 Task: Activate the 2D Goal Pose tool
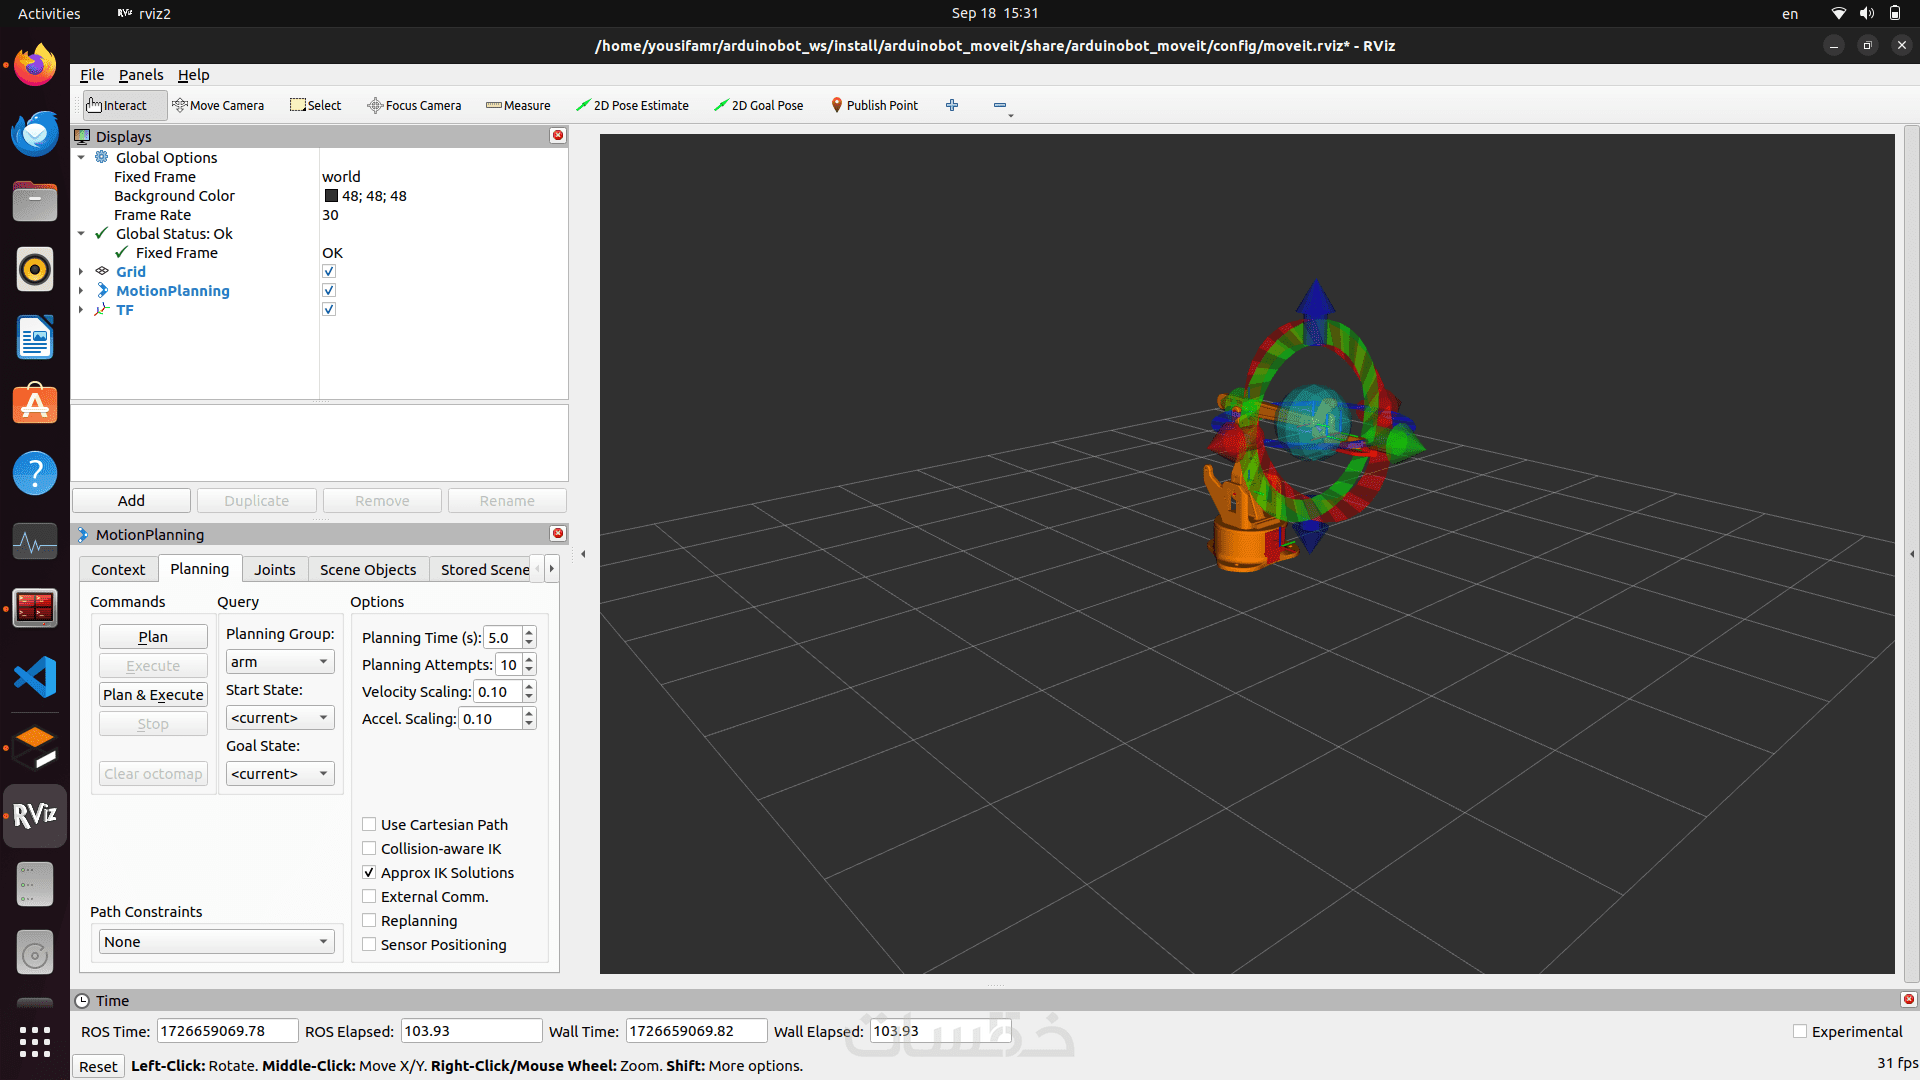759,105
